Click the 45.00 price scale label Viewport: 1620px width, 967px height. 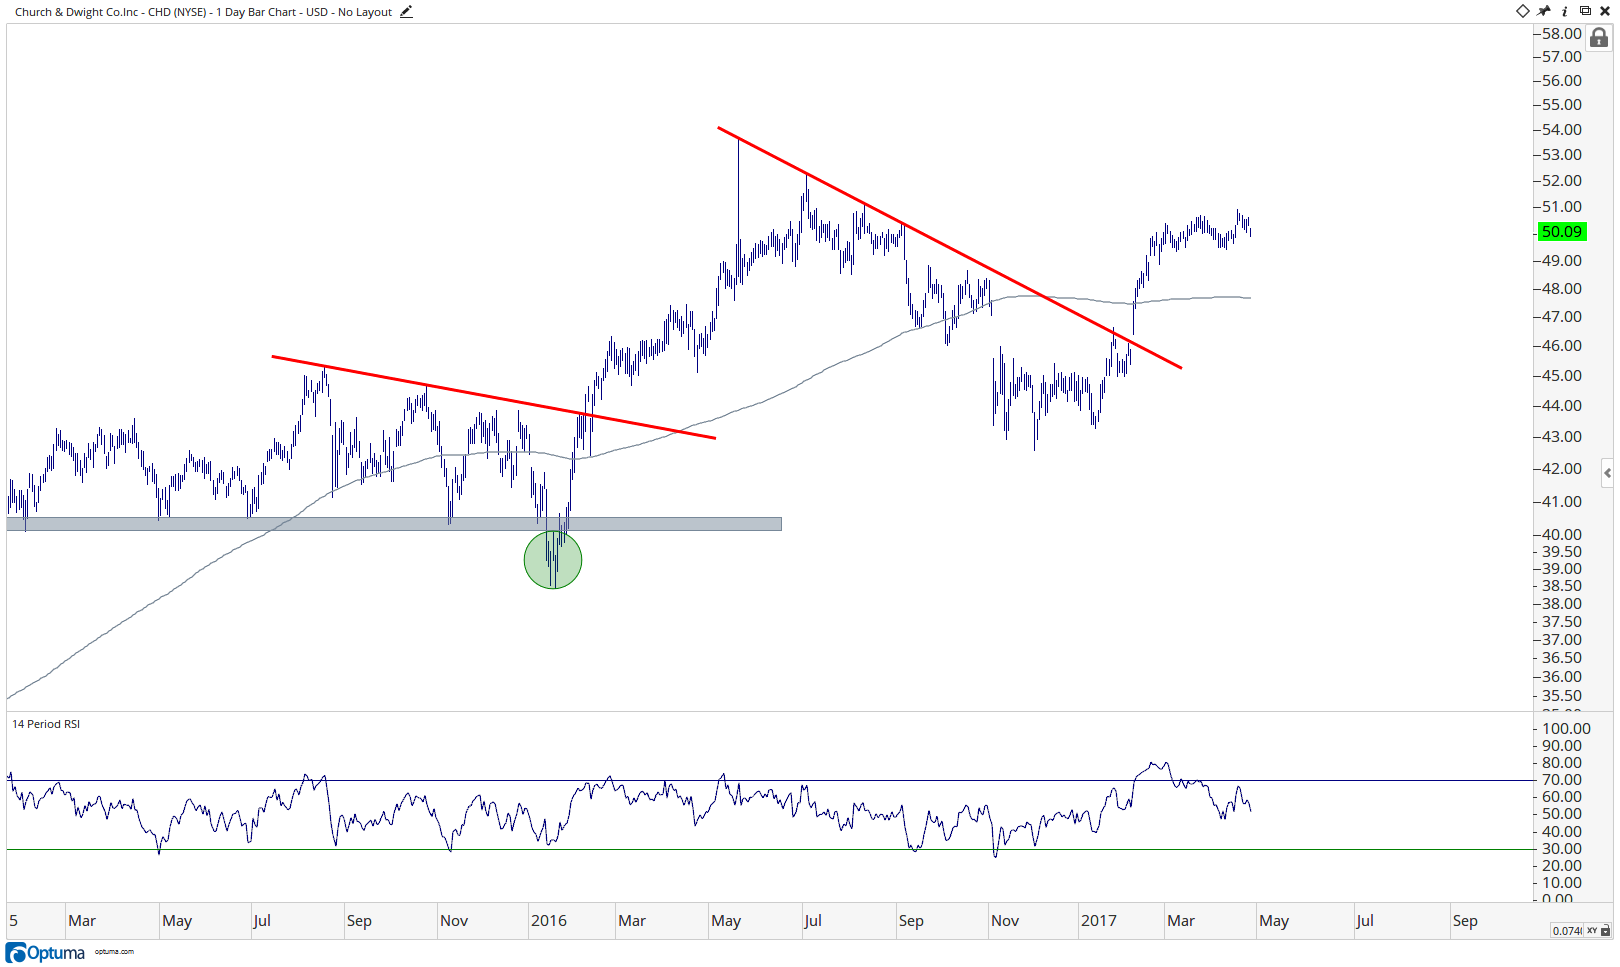click(x=1562, y=376)
